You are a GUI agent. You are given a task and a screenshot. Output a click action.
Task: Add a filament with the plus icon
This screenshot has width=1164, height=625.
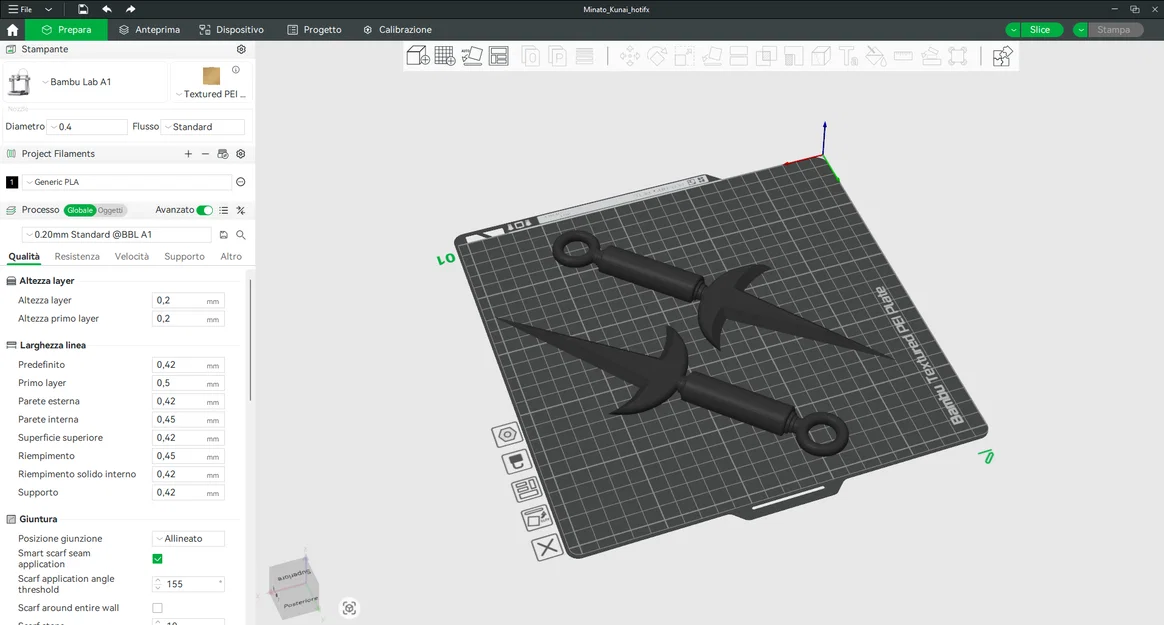[x=189, y=154]
